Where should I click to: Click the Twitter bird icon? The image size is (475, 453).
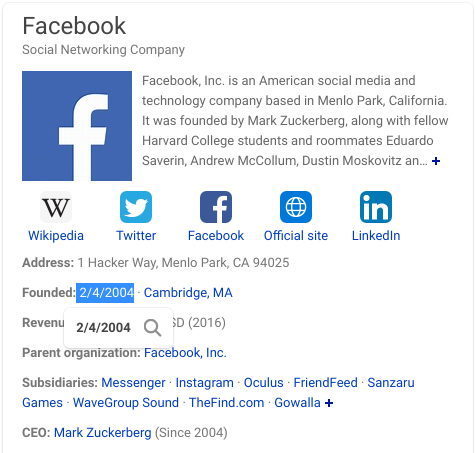136,207
